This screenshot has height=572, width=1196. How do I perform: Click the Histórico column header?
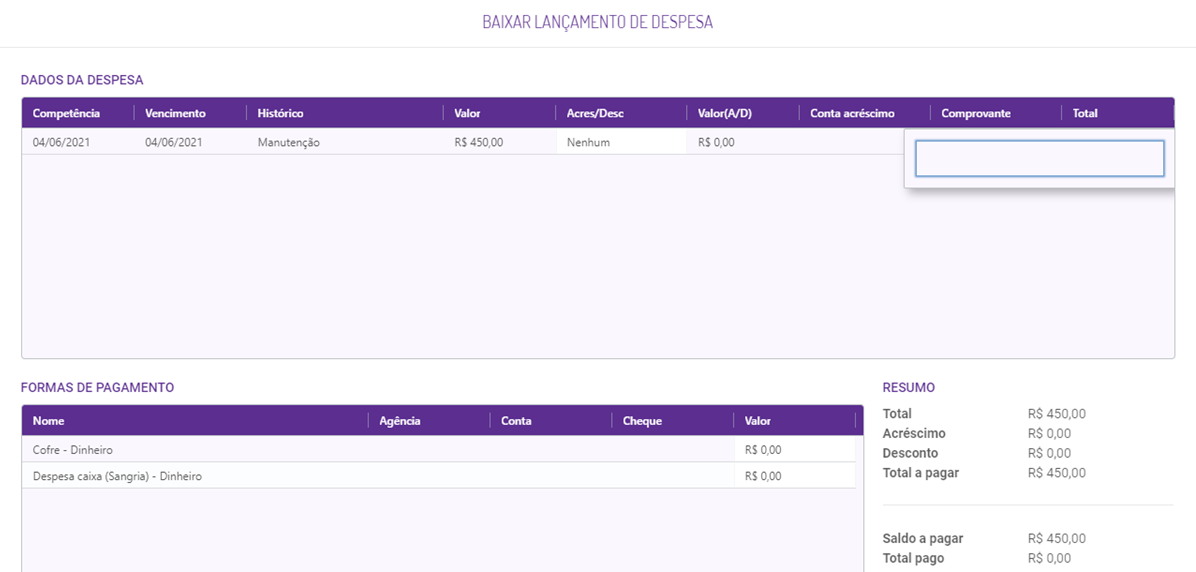coord(281,113)
